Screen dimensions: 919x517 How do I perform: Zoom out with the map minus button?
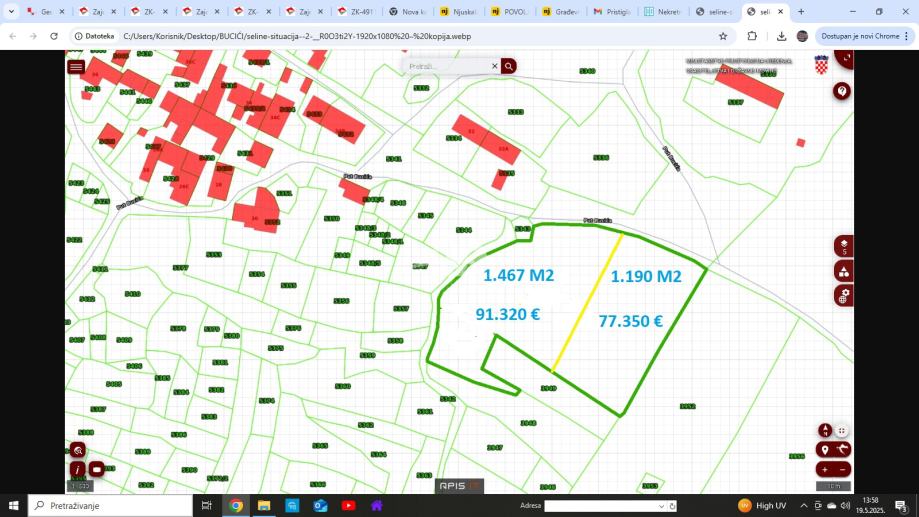(842, 470)
